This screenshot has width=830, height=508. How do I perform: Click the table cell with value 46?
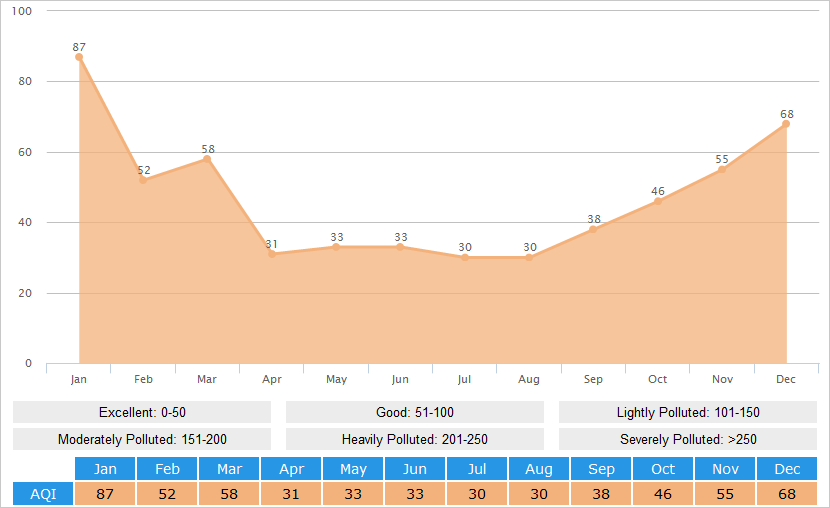[x=663, y=494]
